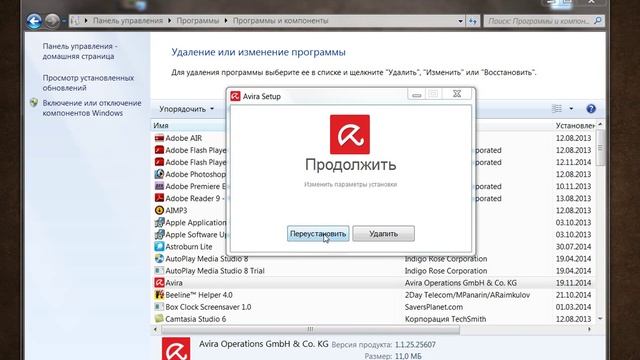Click publisher Avira Operations GmbH & Co. KG
This screenshot has width=640, height=360.
coord(460,282)
